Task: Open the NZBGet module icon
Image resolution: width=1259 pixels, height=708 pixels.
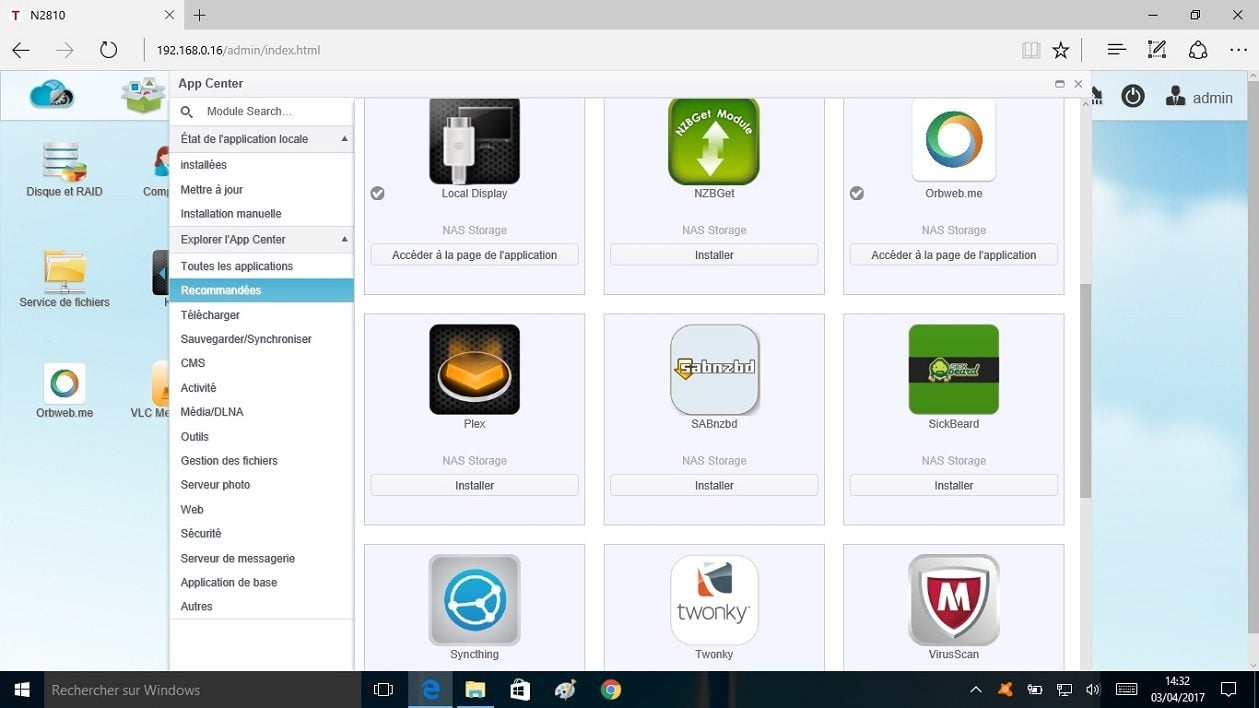Action: click(x=714, y=142)
